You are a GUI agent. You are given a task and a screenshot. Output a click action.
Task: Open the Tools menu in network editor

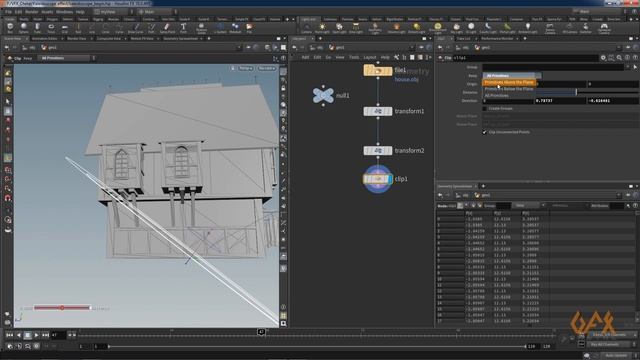(x=354, y=58)
